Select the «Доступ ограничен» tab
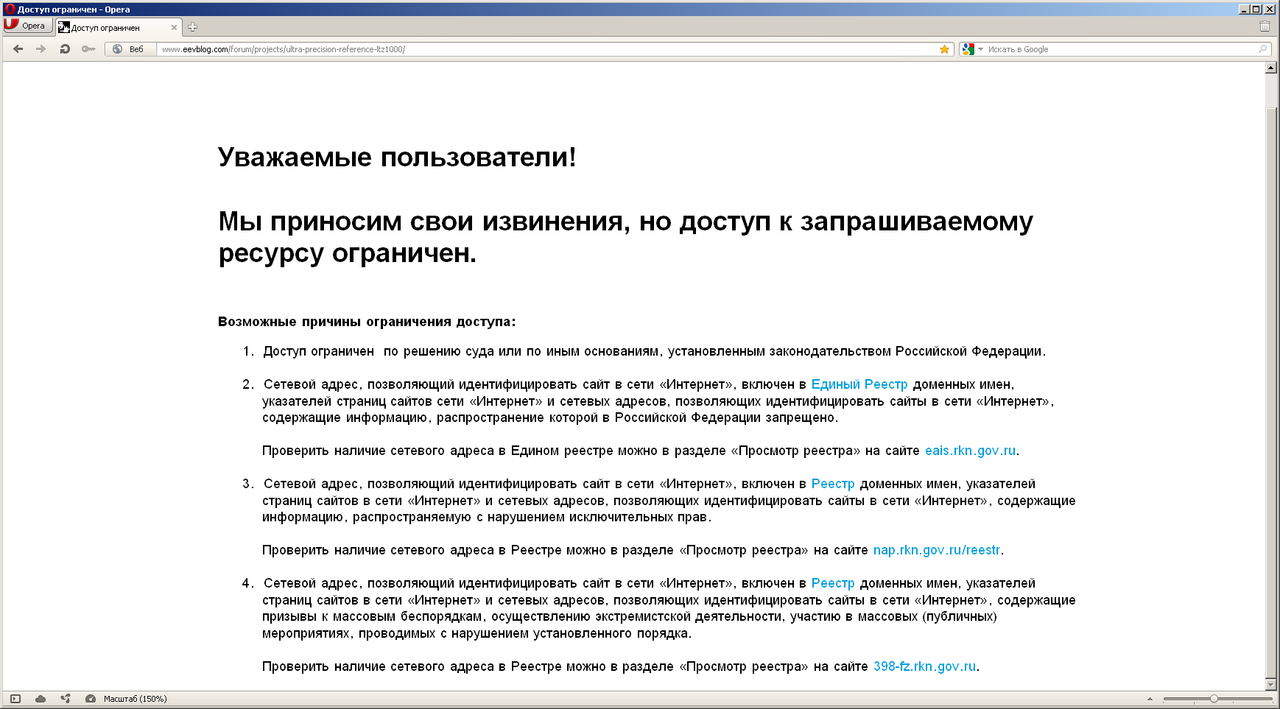This screenshot has height=709, width=1280. 119,27
